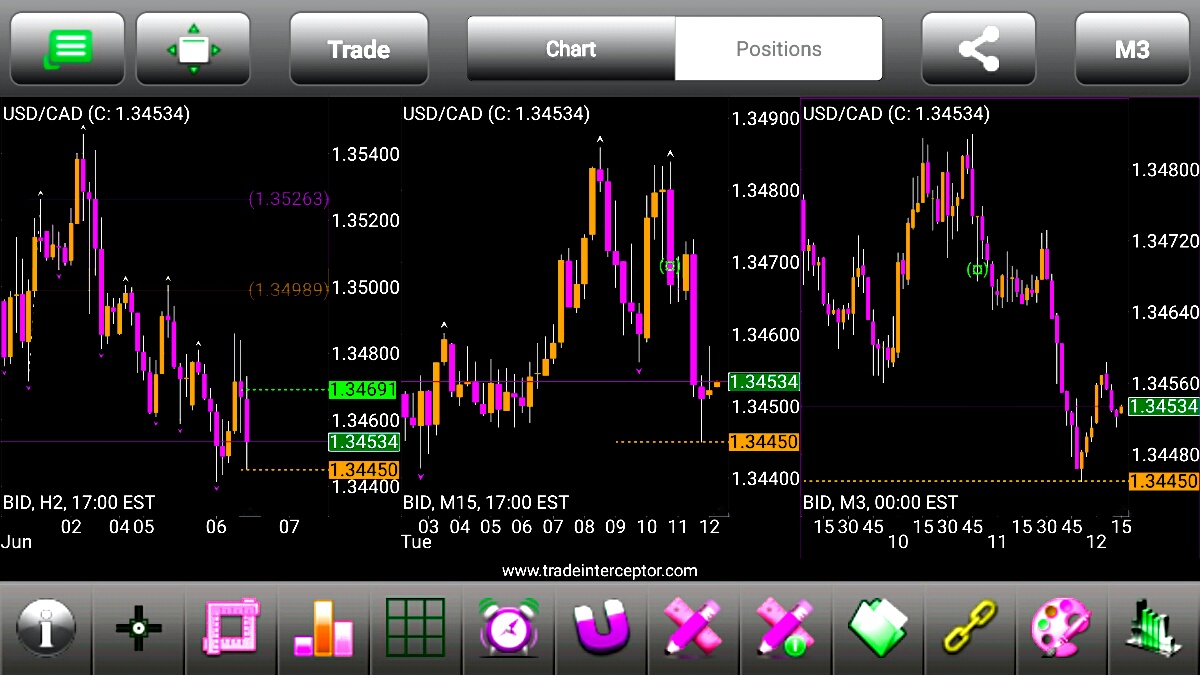This screenshot has width=1200, height=675.
Task: Toggle the magnet snap tool
Action: click(600, 629)
